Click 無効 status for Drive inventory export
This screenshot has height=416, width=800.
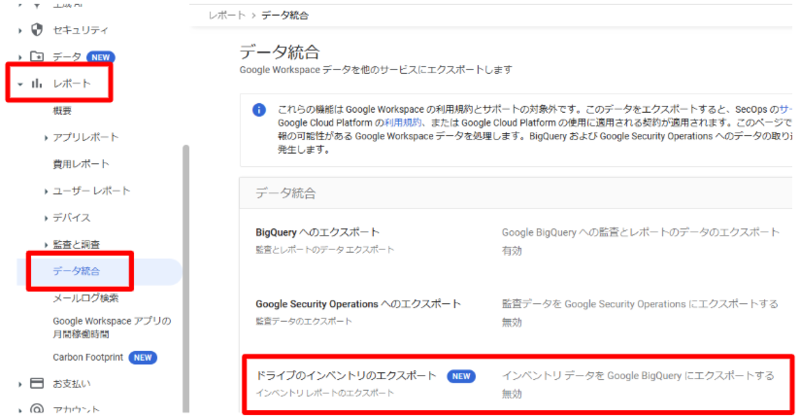[x=512, y=394]
